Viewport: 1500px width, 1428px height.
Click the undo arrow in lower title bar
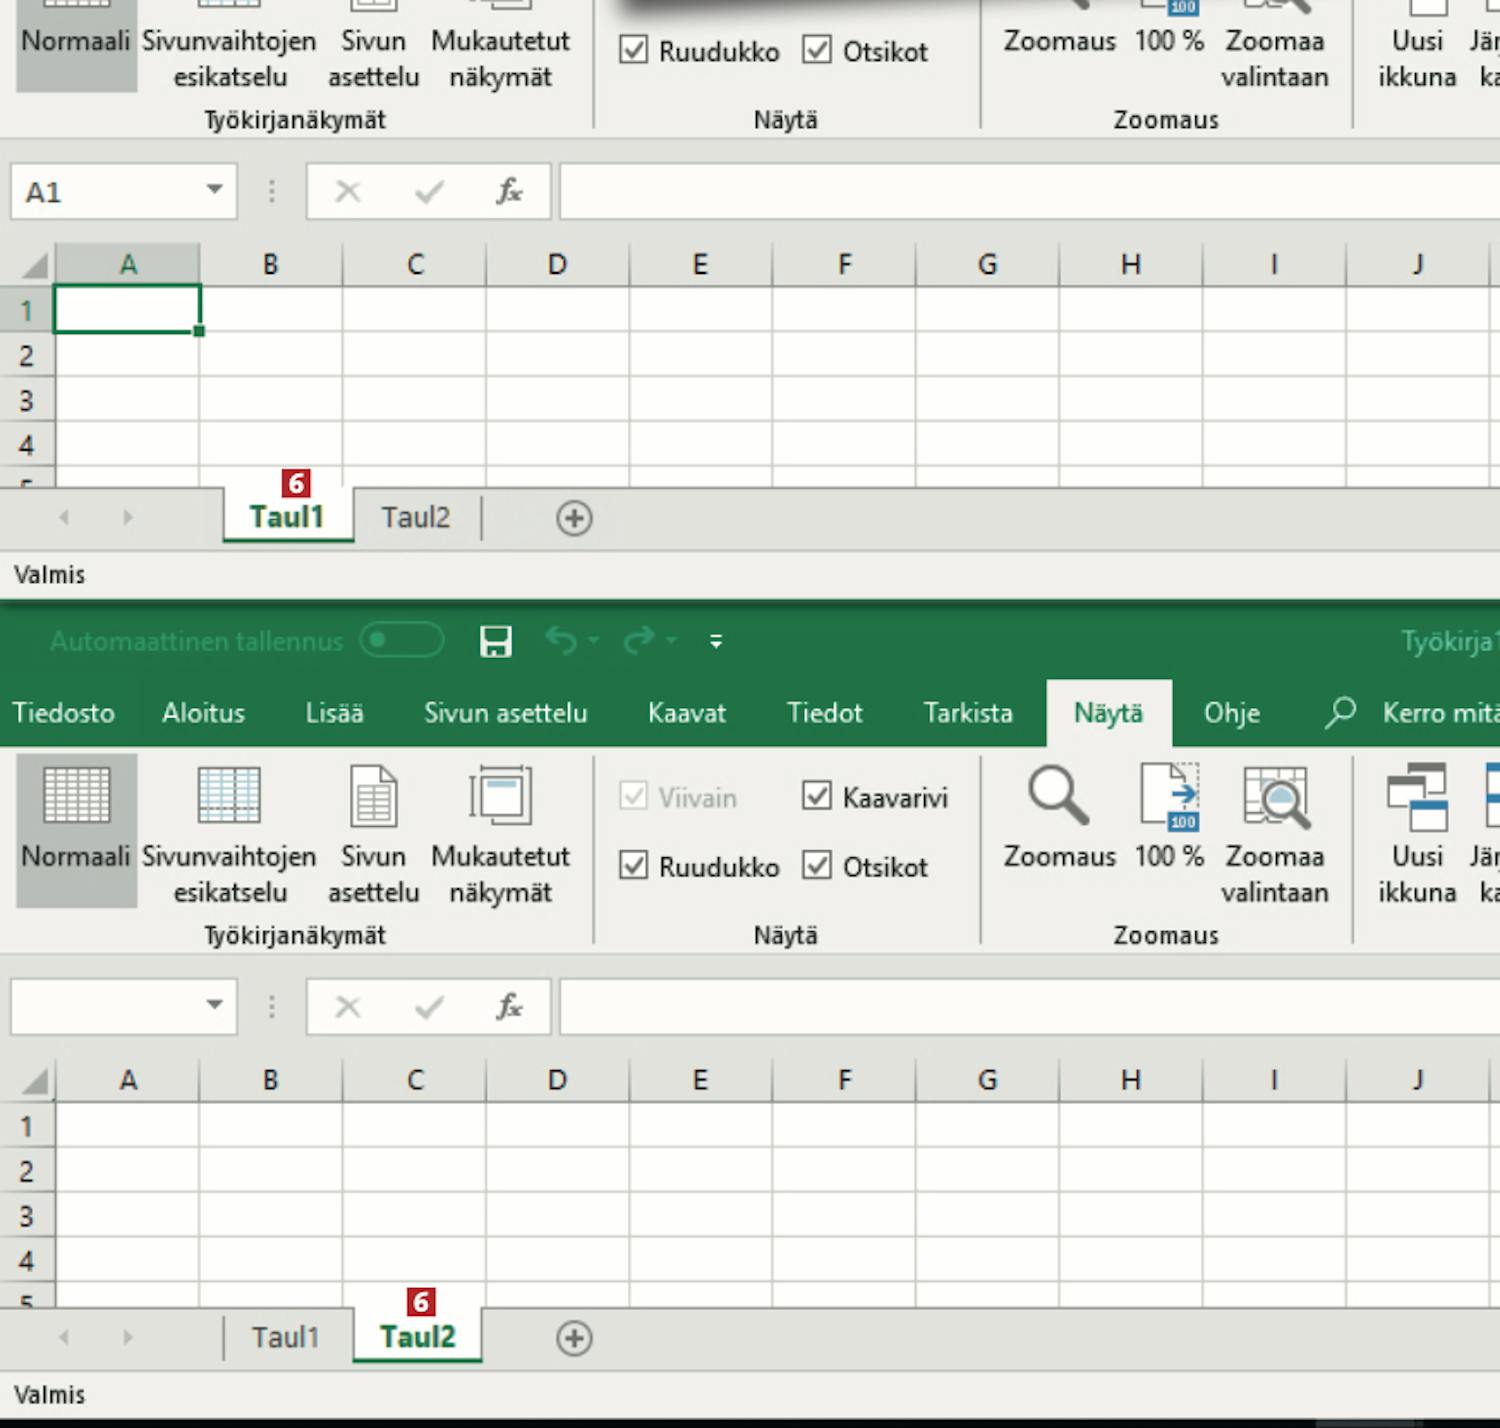point(561,640)
